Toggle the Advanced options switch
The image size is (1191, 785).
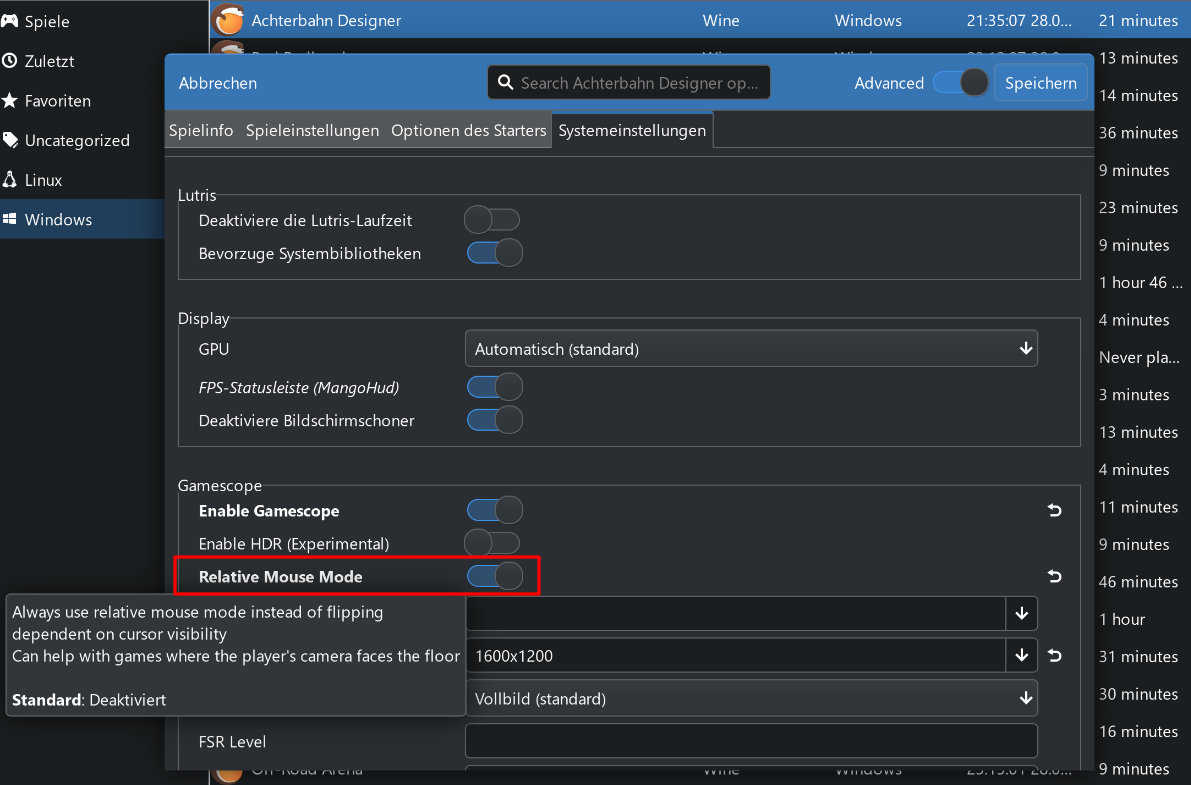[x=960, y=82]
